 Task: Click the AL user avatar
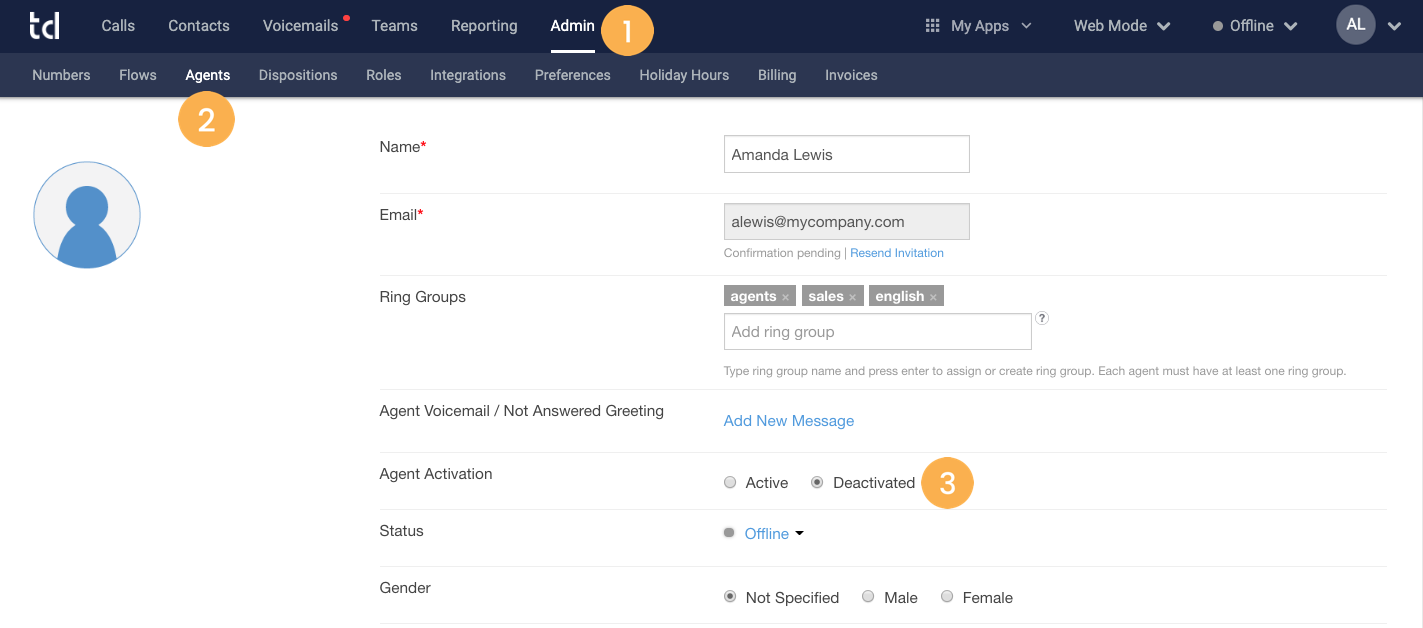(x=1356, y=25)
